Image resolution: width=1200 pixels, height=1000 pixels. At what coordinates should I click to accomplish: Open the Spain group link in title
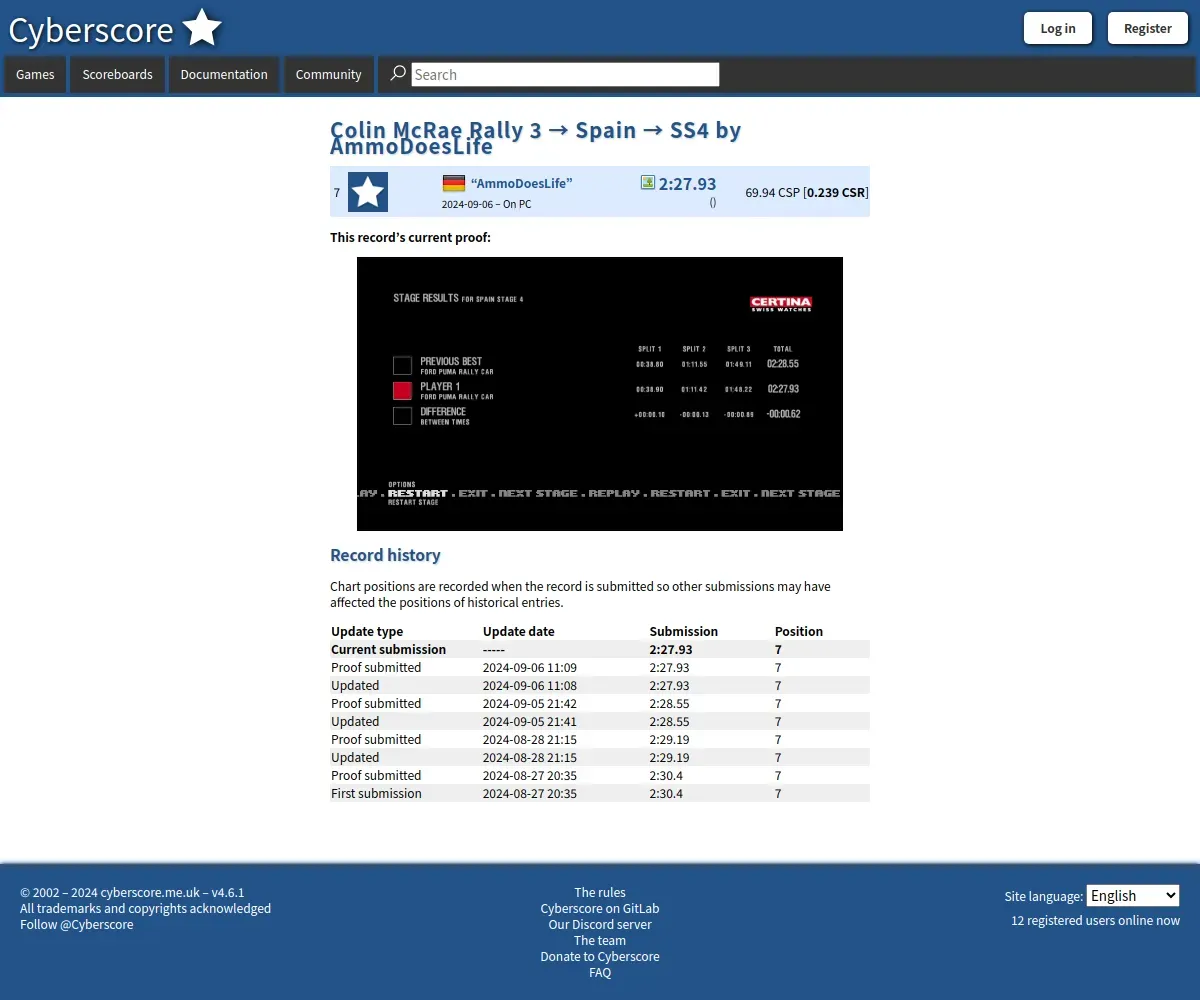click(x=606, y=130)
